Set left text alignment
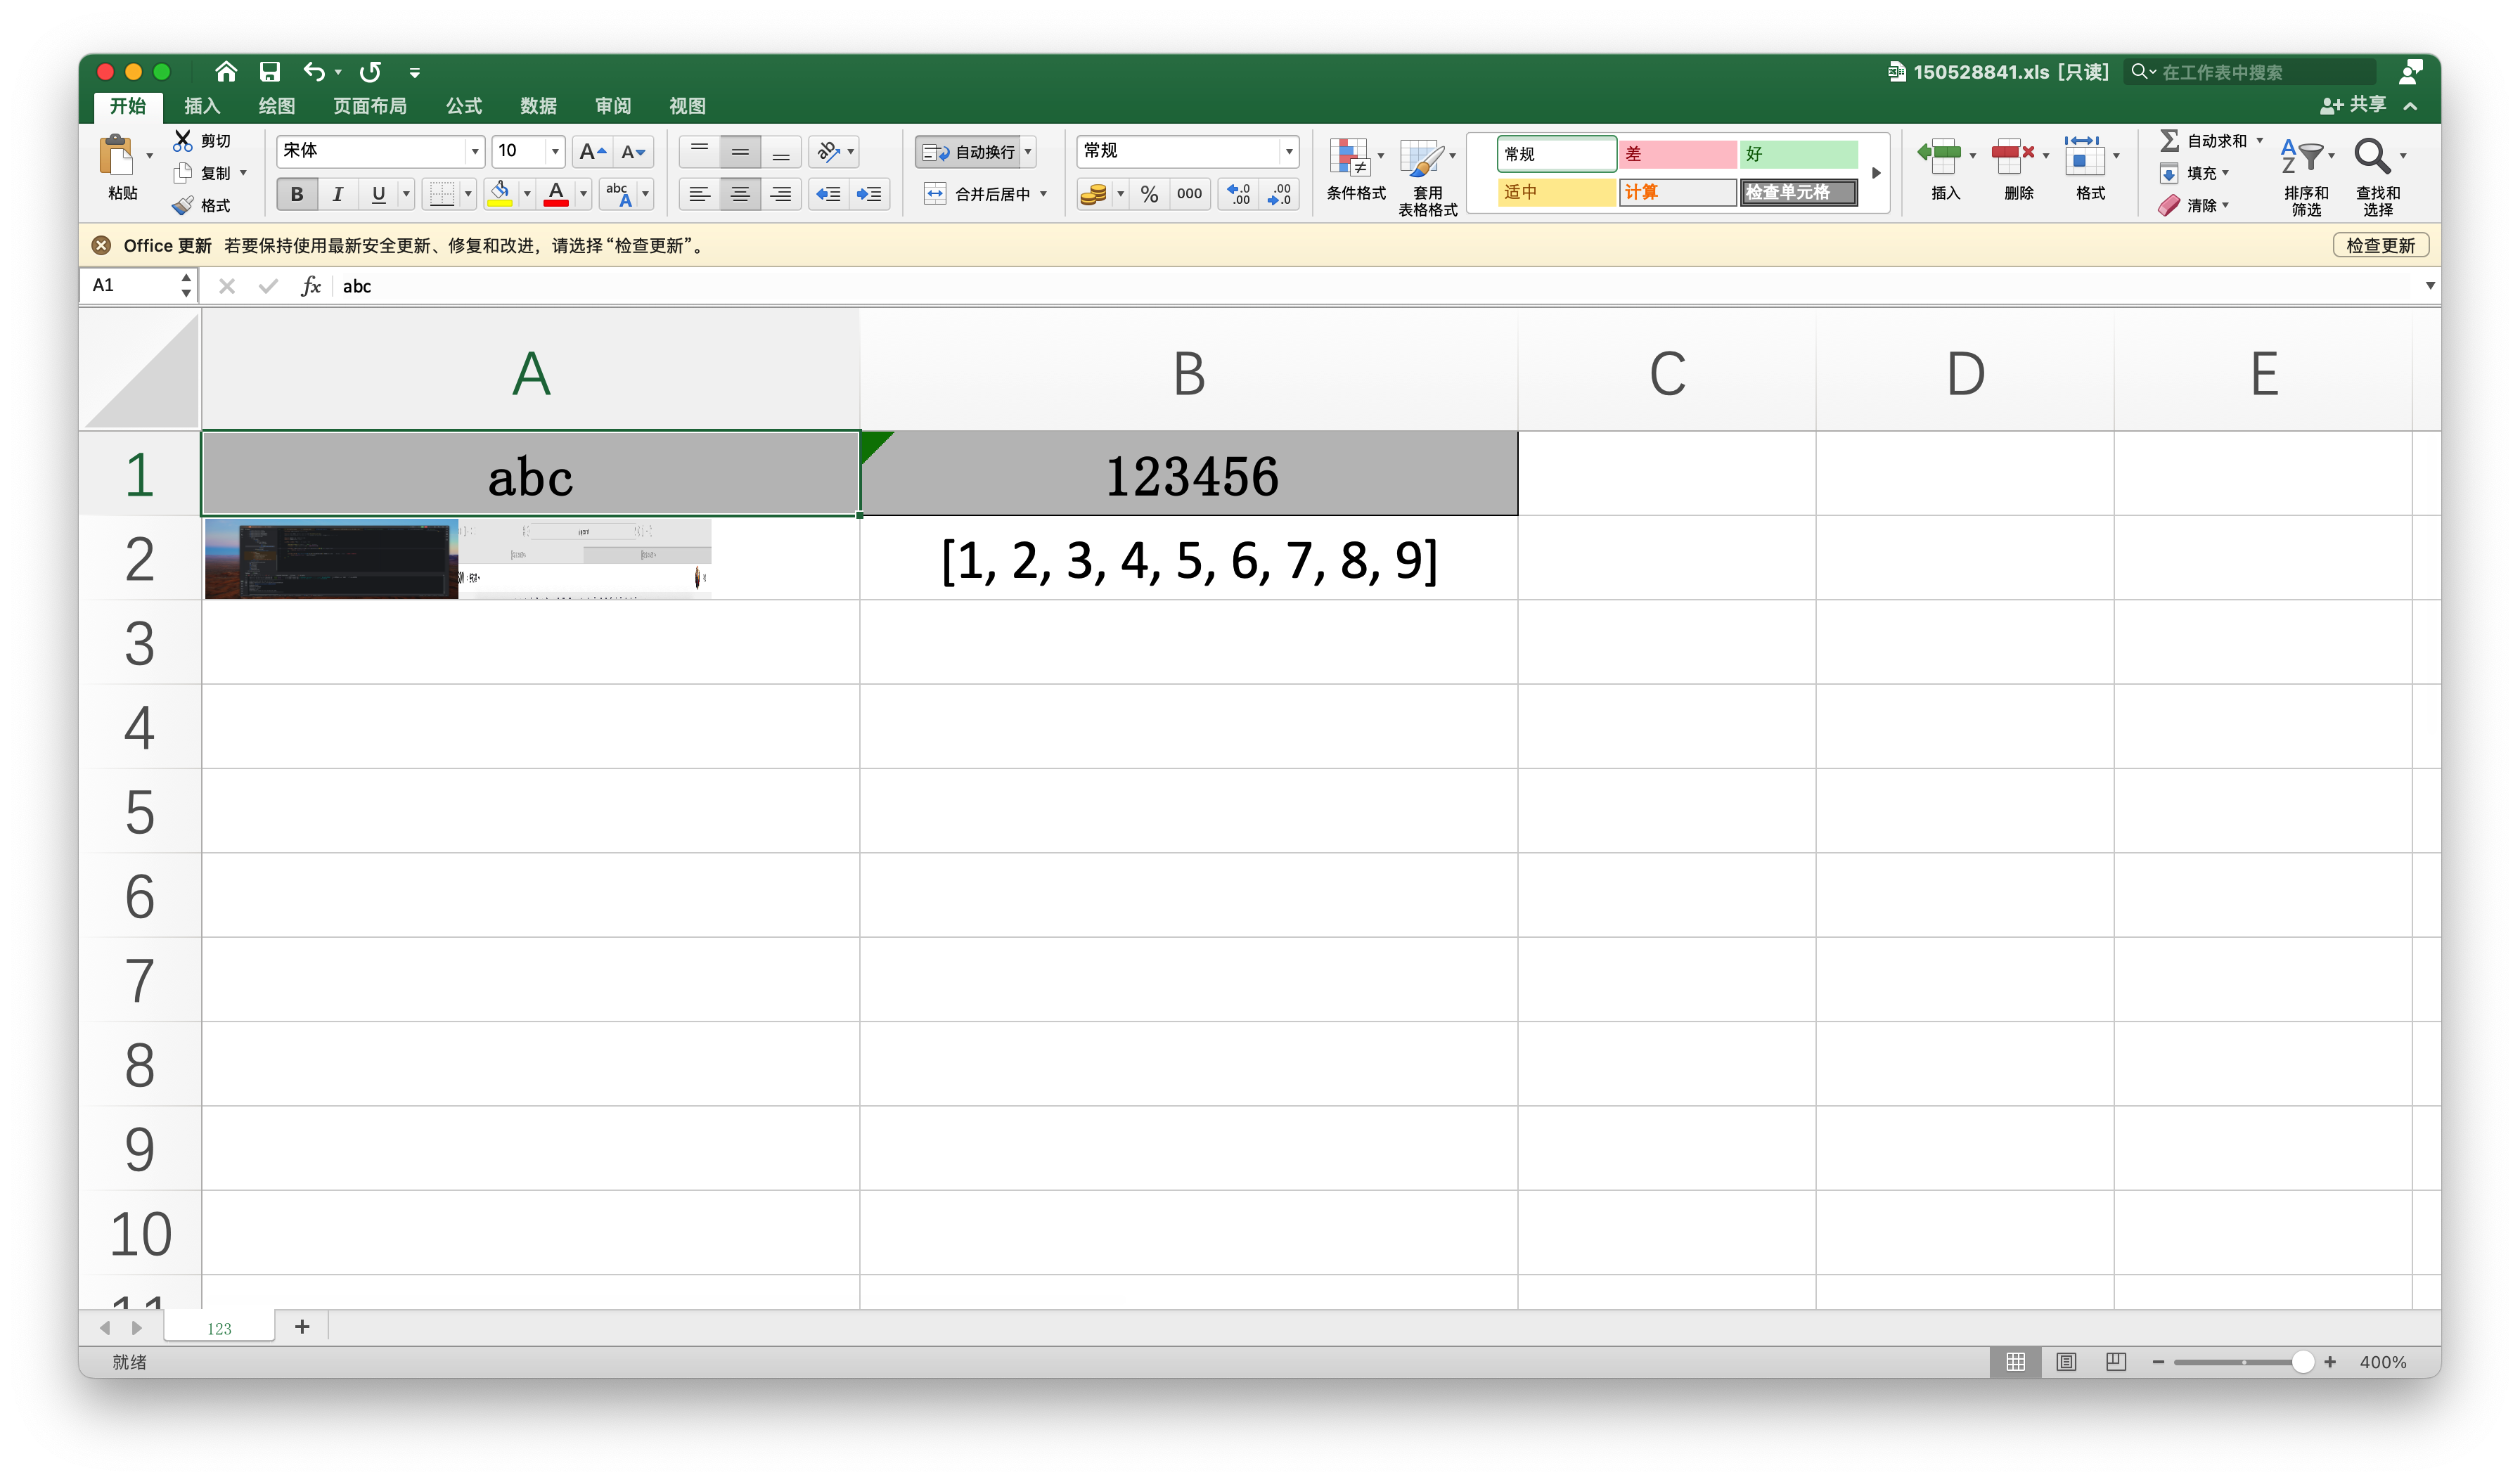This screenshot has height=1482, width=2520. (699, 194)
